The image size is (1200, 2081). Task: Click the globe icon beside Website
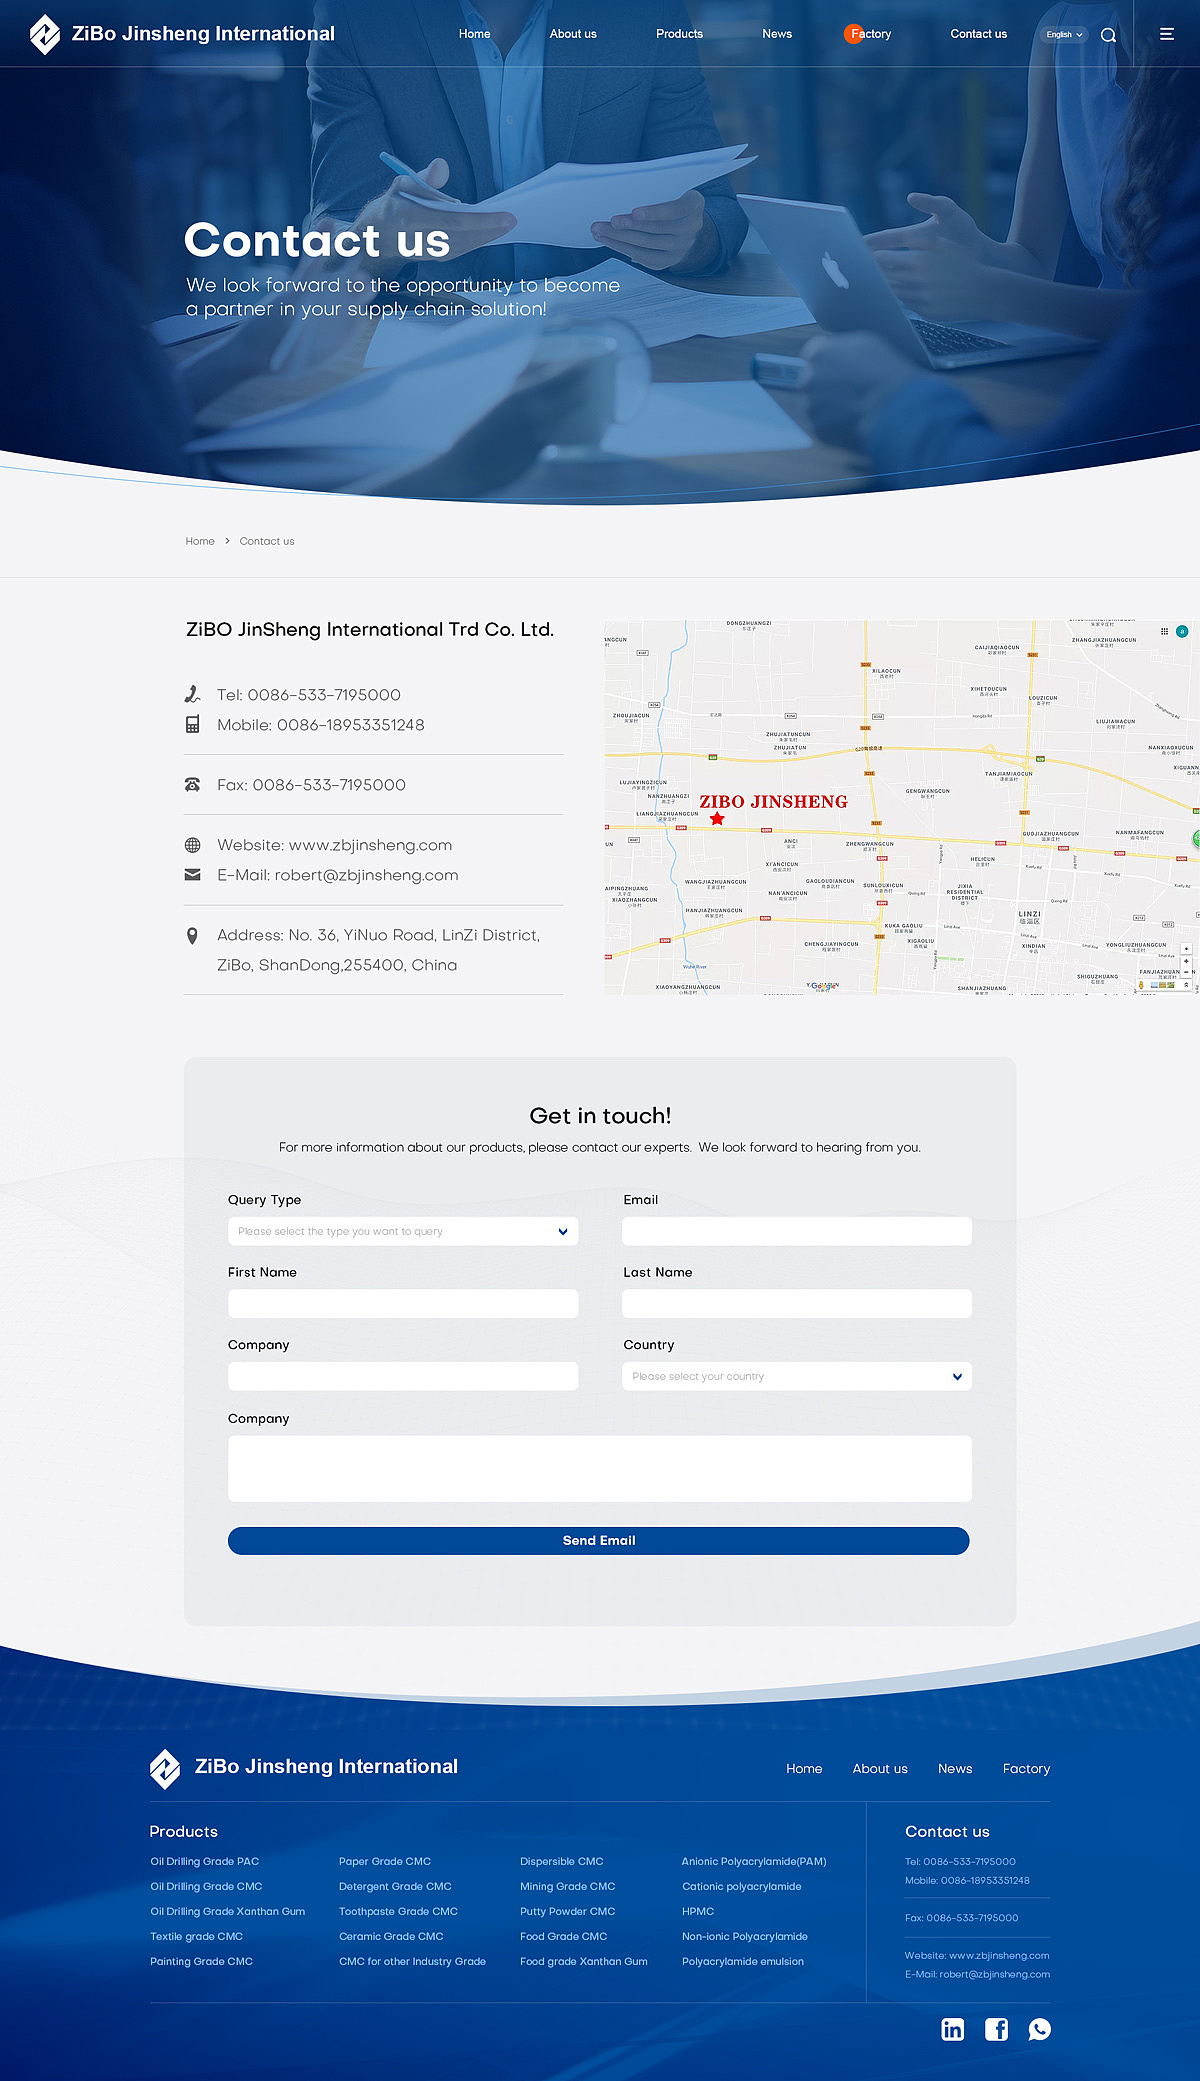pos(192,845)
